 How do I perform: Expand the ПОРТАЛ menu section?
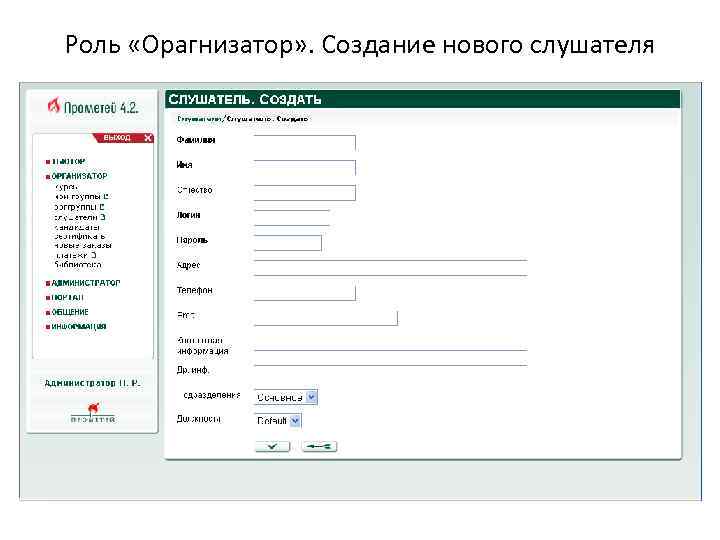tap(67, 298)
